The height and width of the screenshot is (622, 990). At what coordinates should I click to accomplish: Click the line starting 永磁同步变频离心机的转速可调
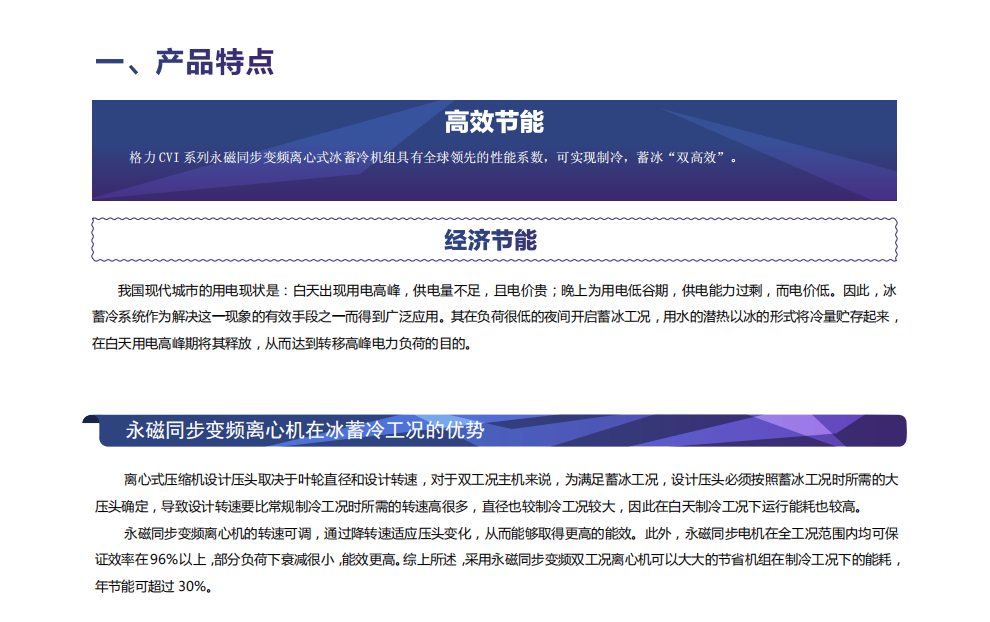[511, 534]
